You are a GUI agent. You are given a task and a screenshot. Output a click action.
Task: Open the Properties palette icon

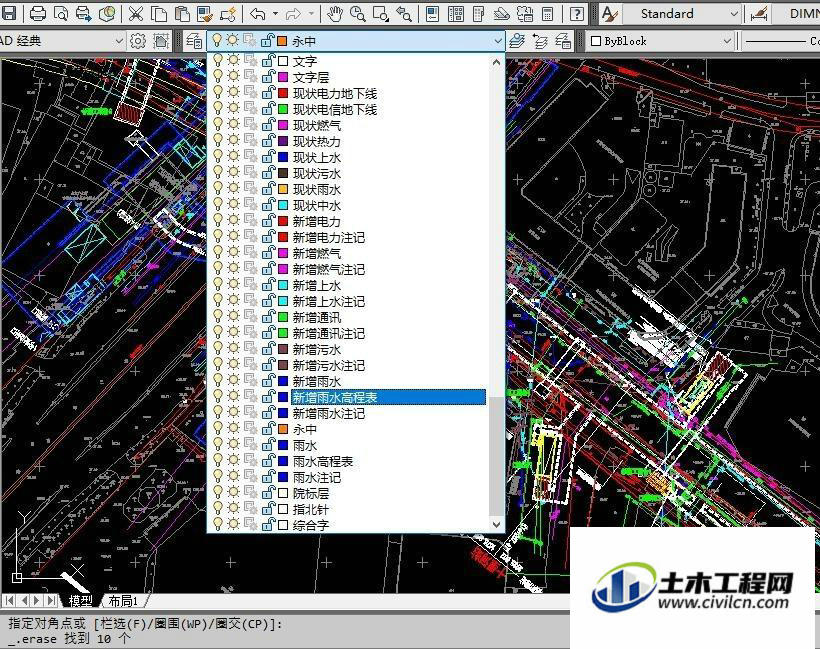coord(432,13)
